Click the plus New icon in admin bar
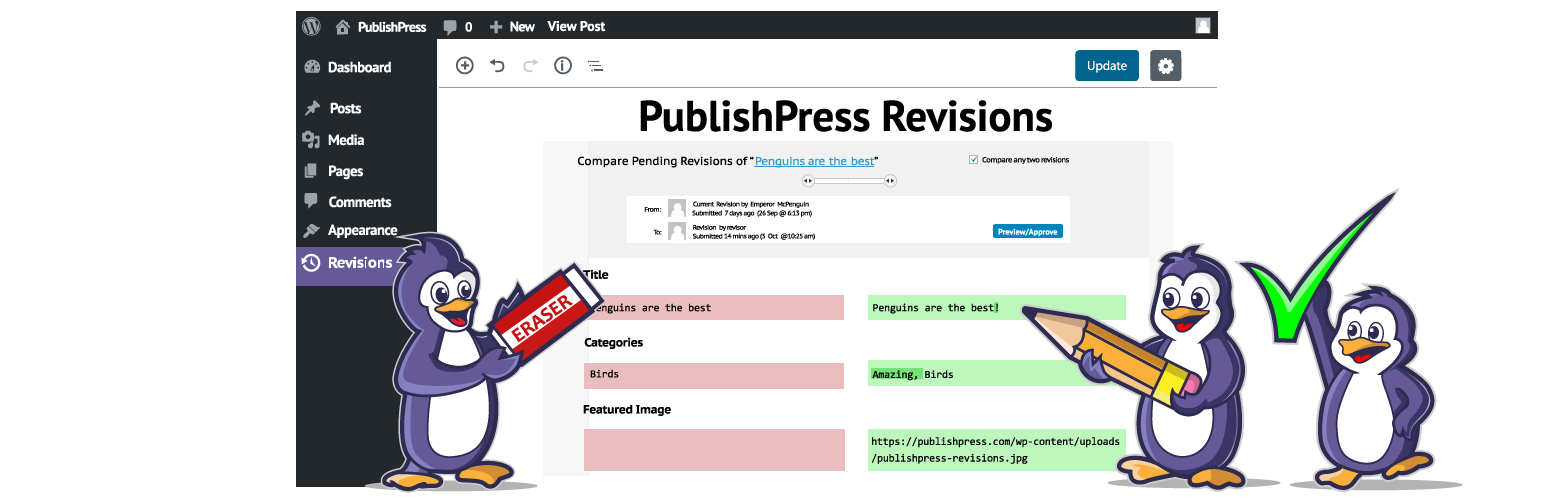This screenshot has width=1544, height=500. [x=496, y=27]
